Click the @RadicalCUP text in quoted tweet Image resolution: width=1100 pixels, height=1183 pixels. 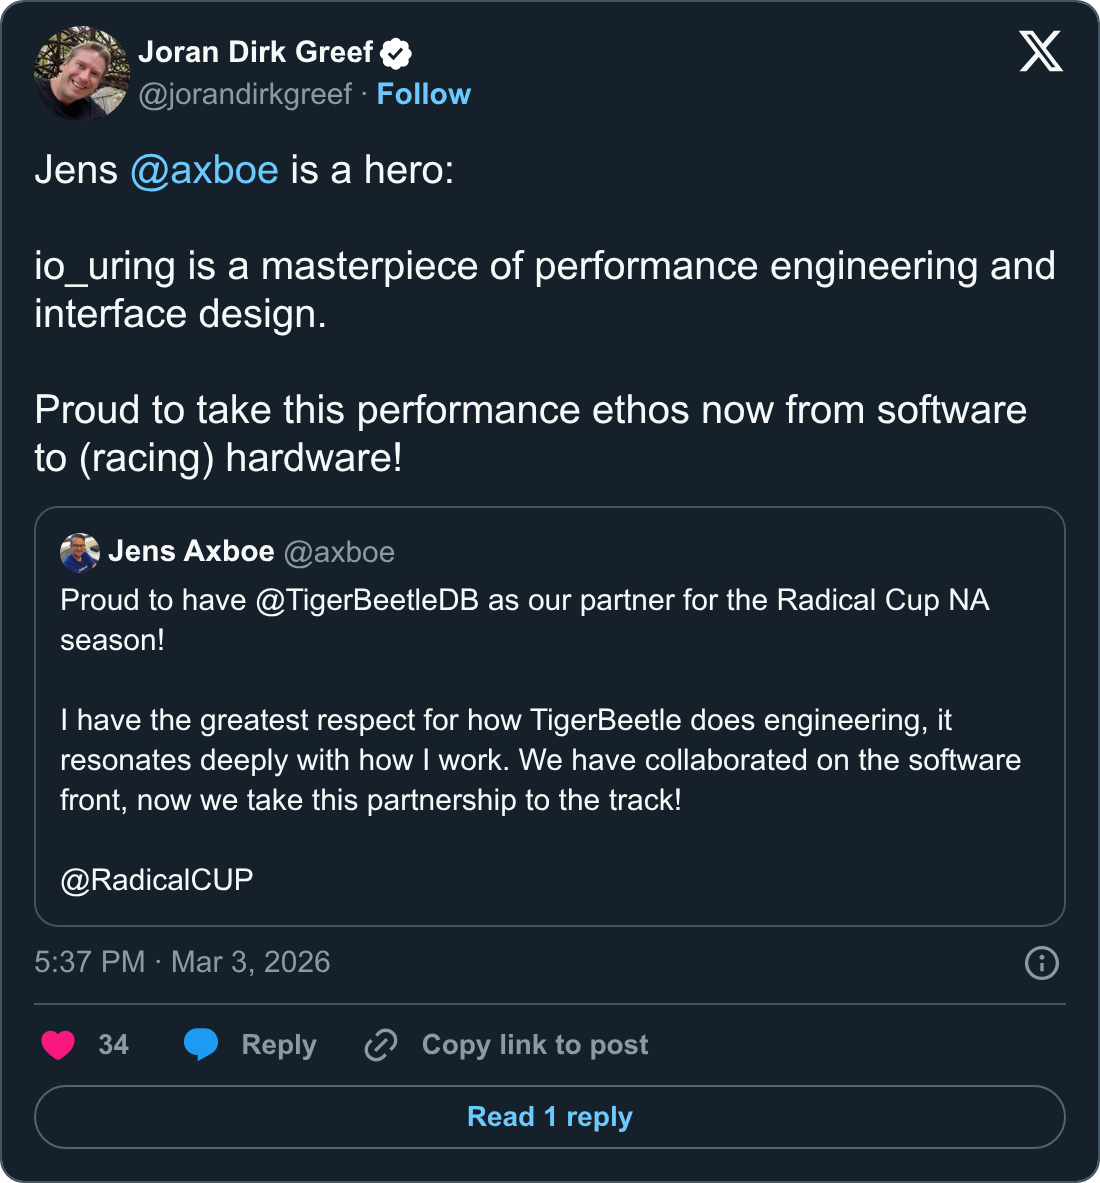[157, 880]
